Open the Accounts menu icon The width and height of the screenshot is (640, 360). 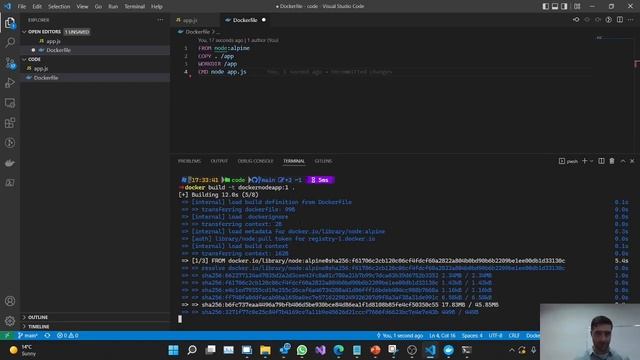click(10, 301)
